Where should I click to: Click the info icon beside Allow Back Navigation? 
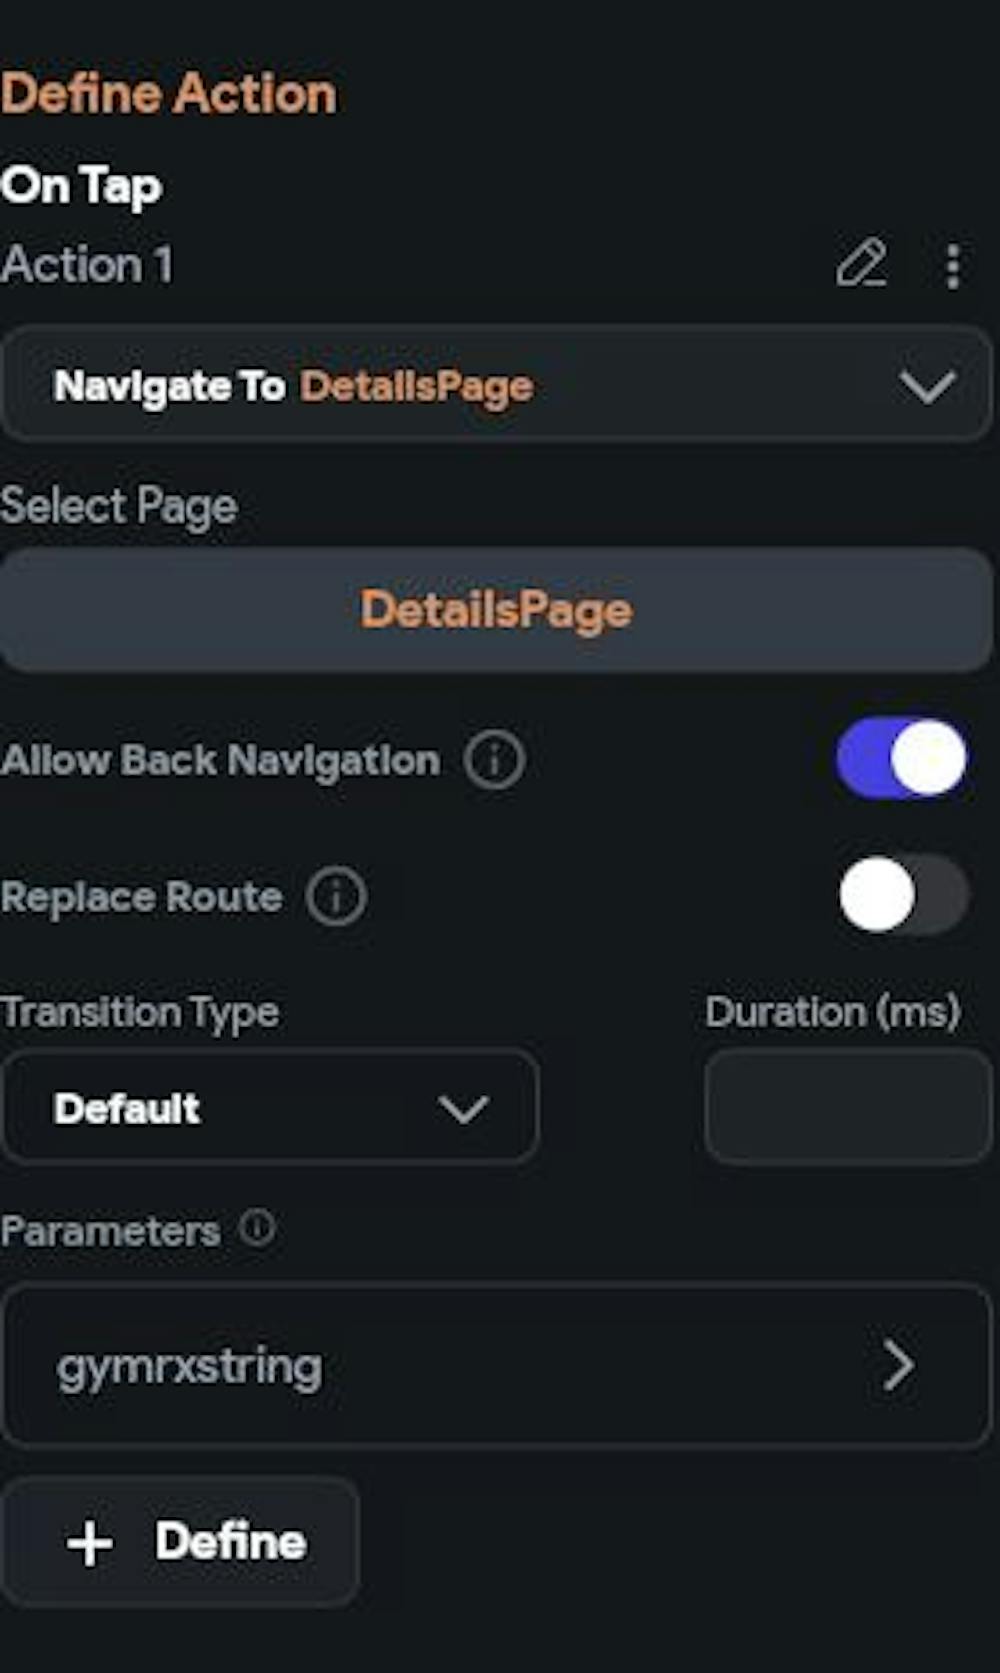tap(494, 760)
